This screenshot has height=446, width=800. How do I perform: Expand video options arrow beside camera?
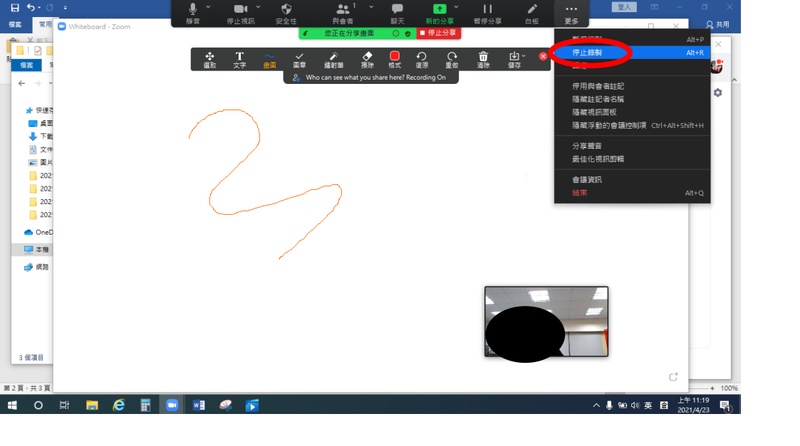pyautogui.click(x=258, y=8)
